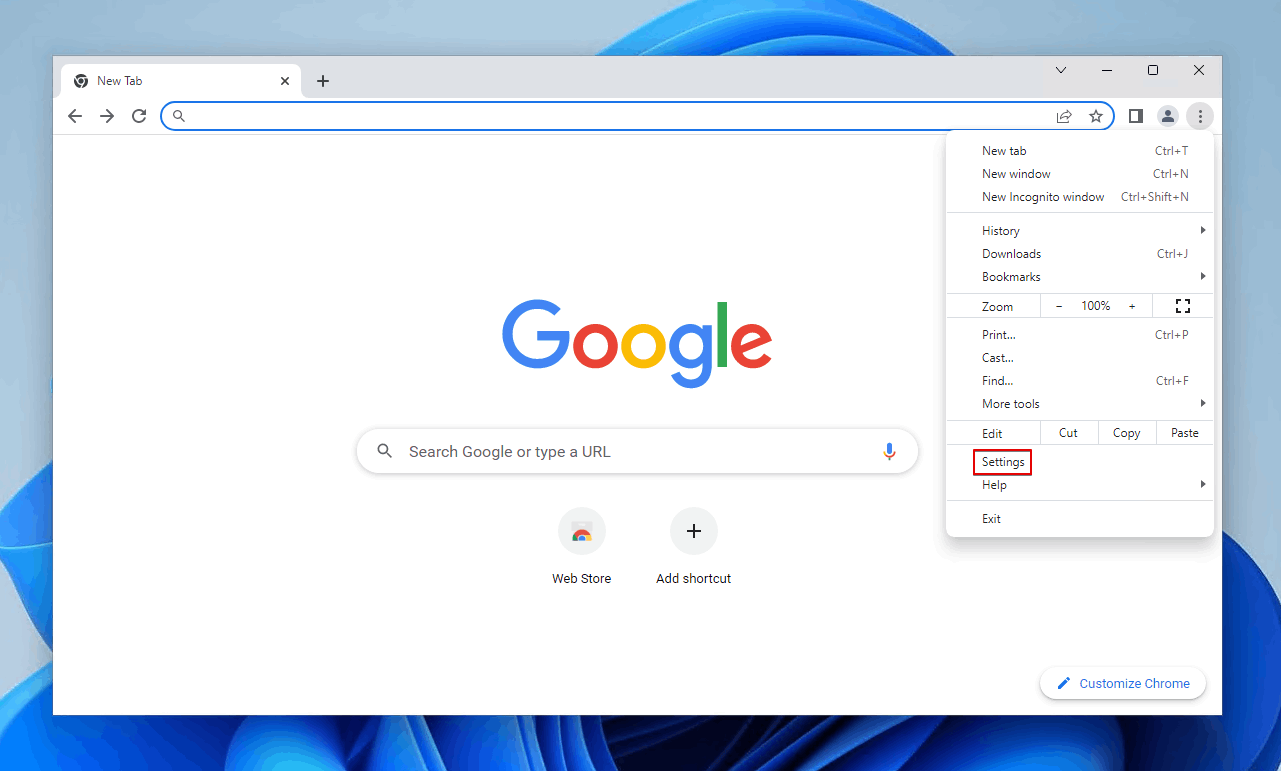Click Cut in the Edit row
1281x771 pixels.
point(1068,433)
